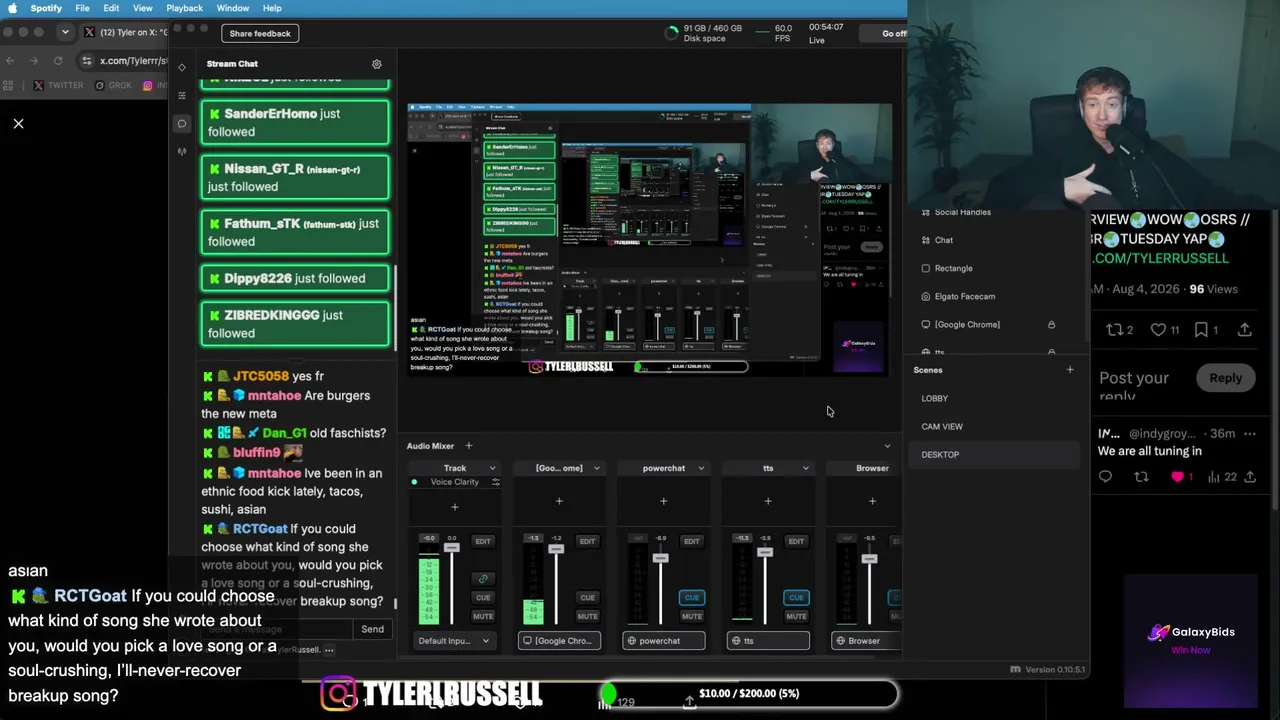
Task: Open the View menu
Action: (x=143, y=8)
